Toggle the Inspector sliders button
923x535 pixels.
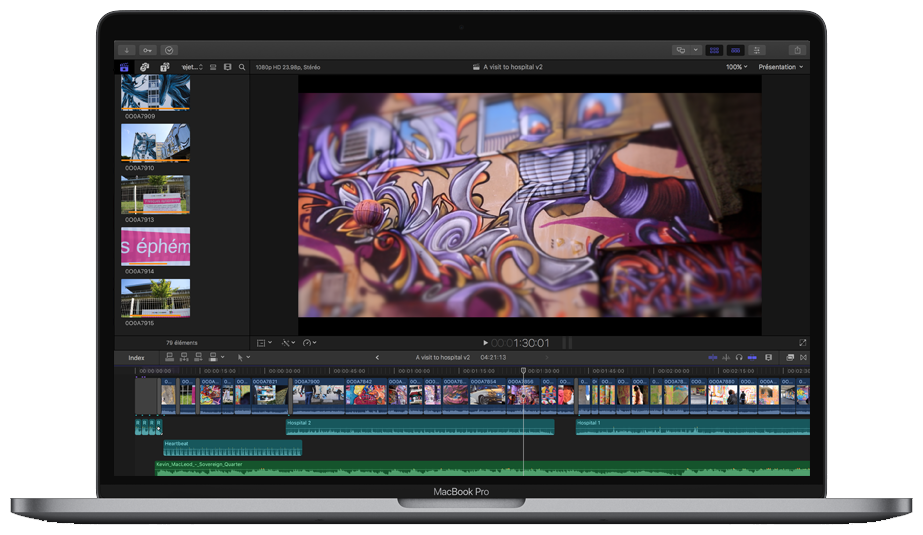757,50
